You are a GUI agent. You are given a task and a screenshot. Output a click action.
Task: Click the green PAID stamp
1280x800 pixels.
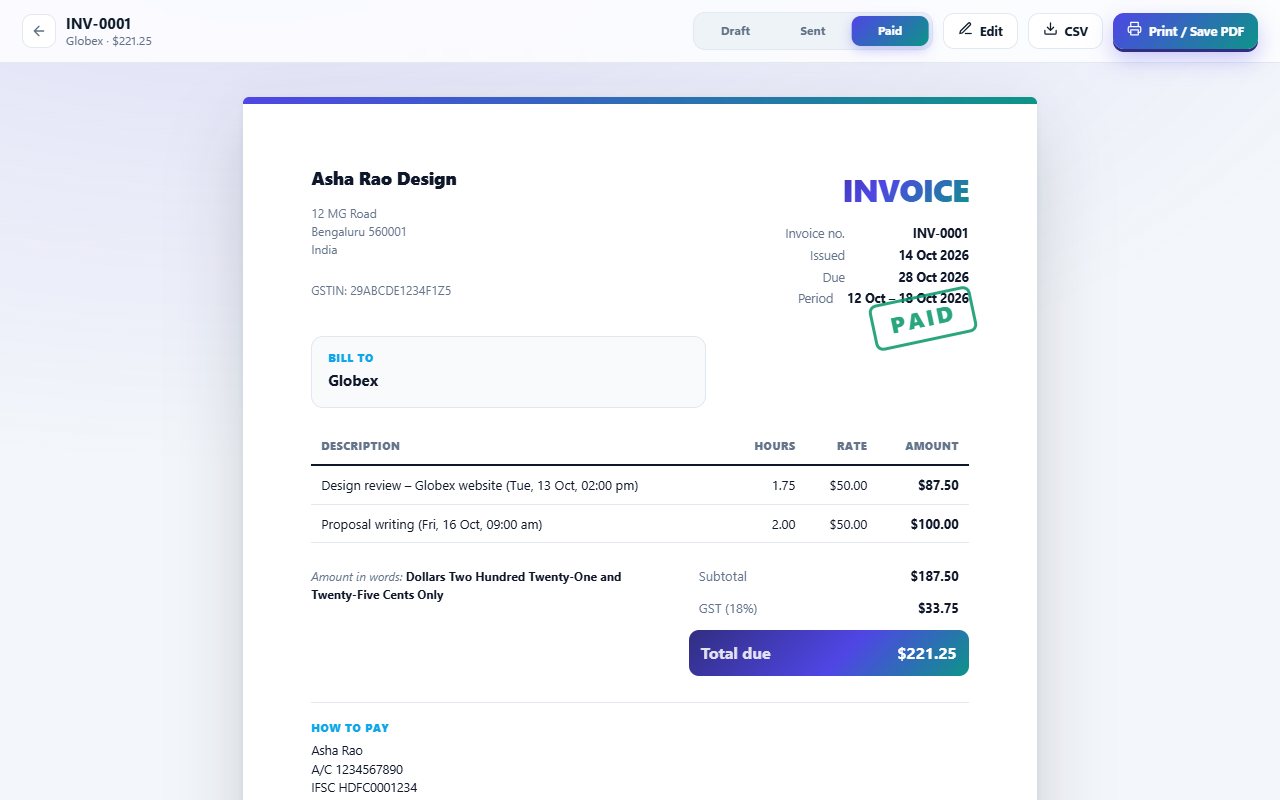click(923, 319)
